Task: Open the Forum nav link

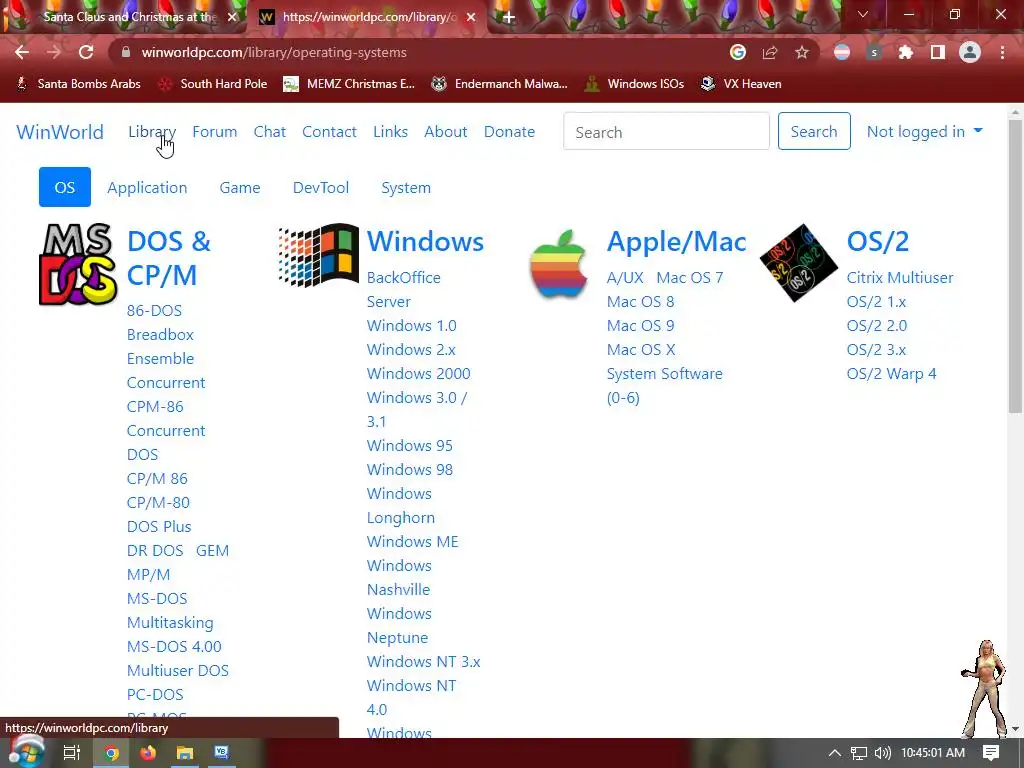Action: click(214, 131)
